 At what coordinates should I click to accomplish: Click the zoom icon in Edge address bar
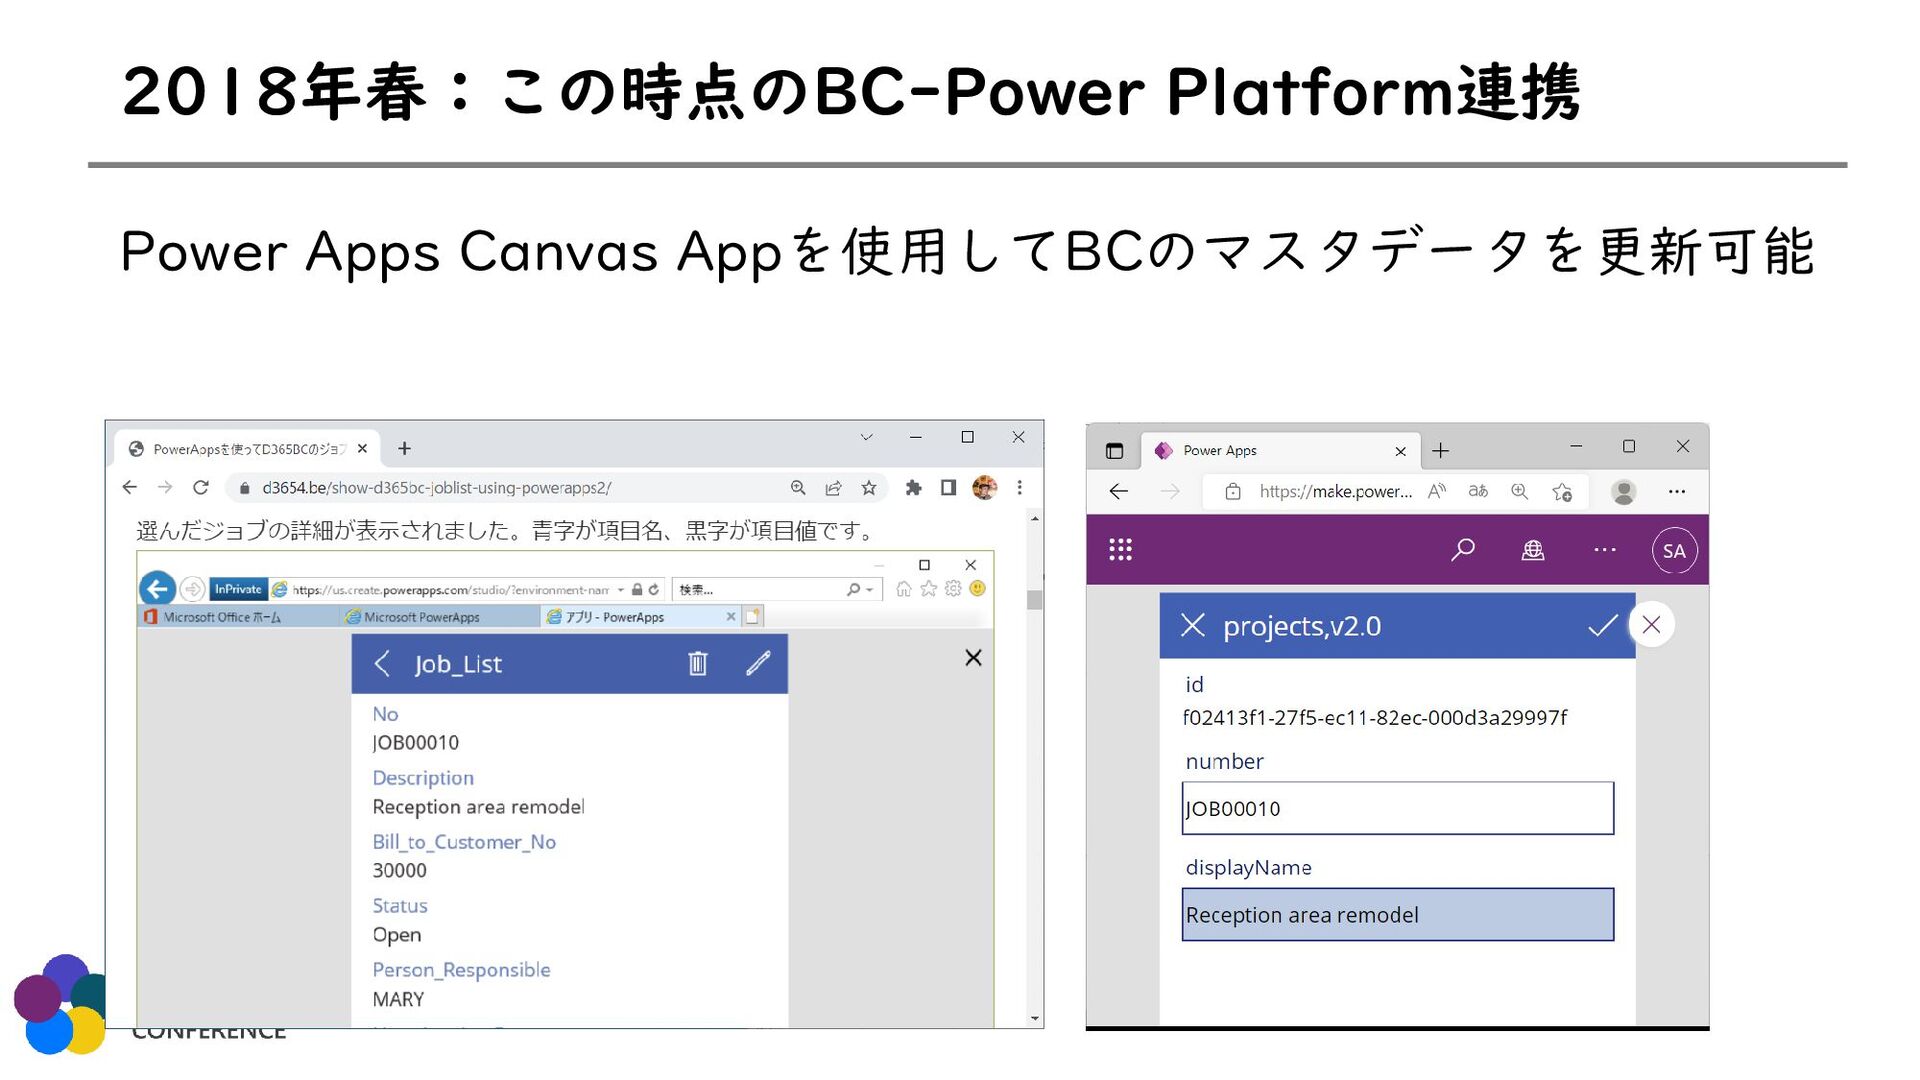[x=1520, y=491]
